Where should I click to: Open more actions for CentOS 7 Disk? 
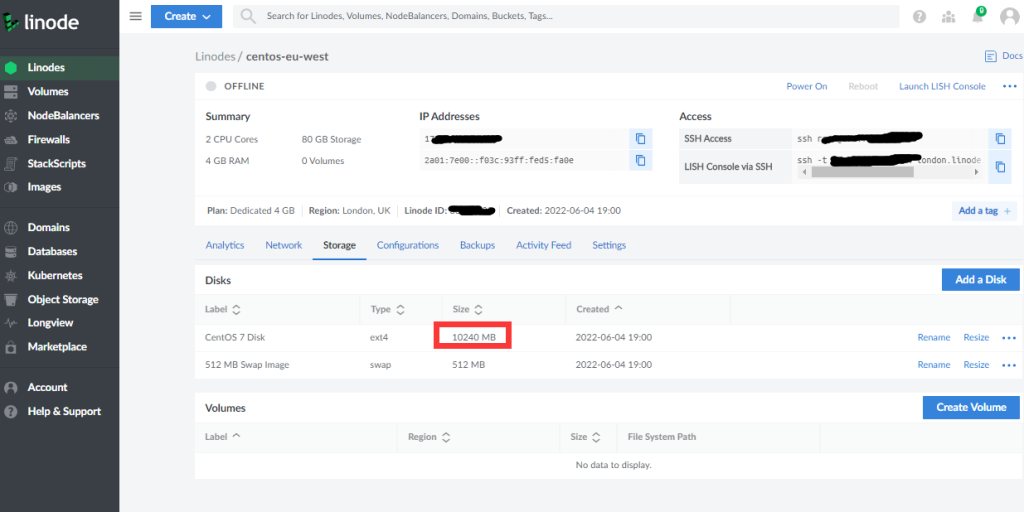pos(1009,338)
